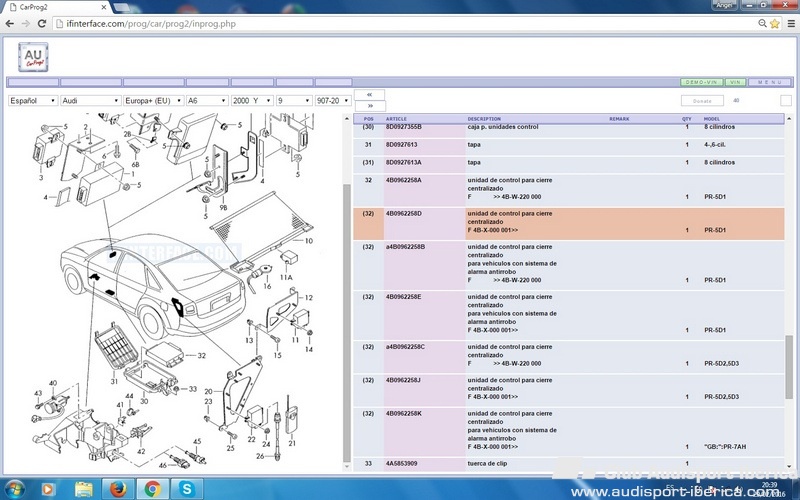Select article 8D0927355B row
800x500 pixels.
tap(568, 130)
